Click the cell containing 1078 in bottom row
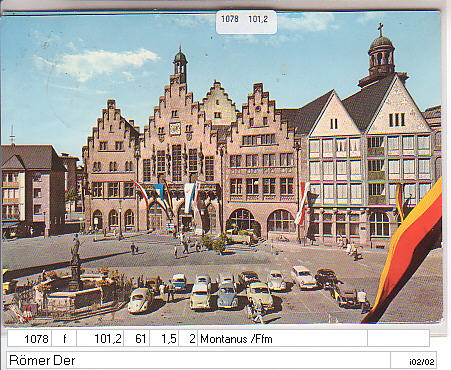Screen dimensions: 451x370 pyautogui.click(x=29, y=339)
